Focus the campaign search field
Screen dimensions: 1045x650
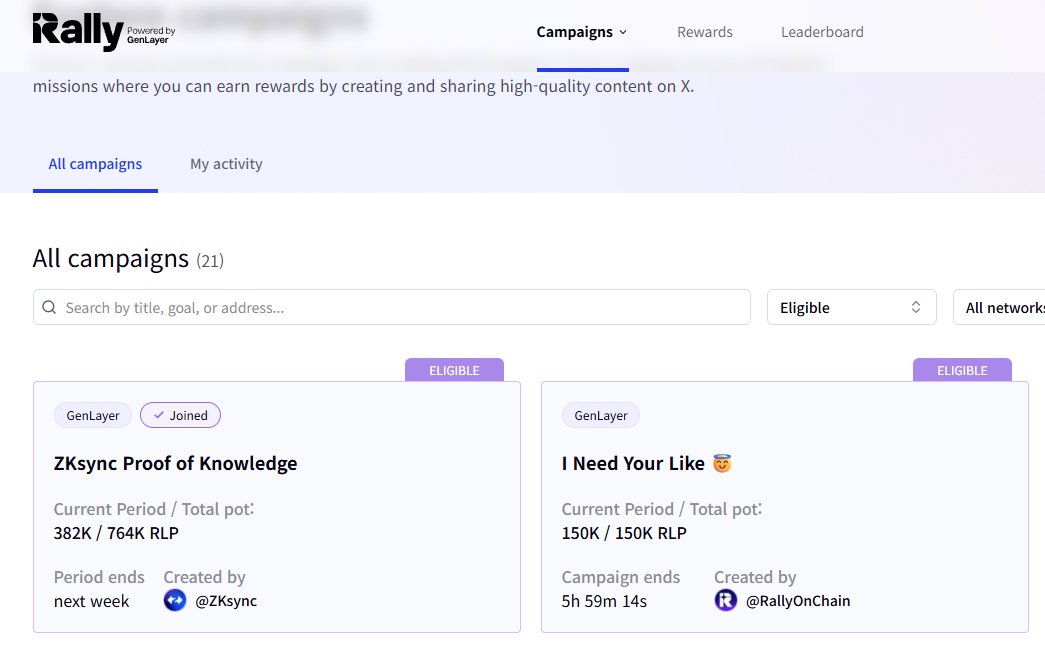tap(392, 307)
